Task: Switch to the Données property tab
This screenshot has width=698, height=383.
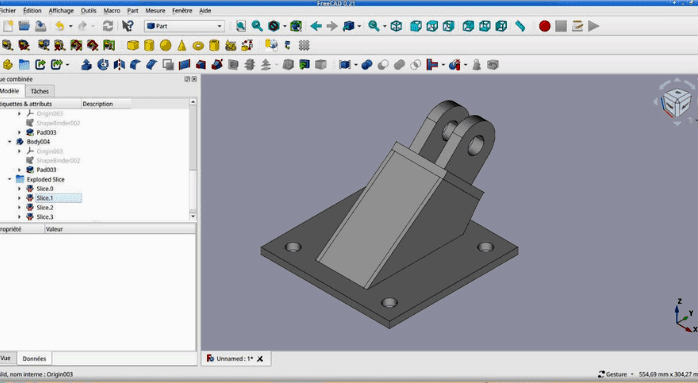Action: click(x=34, y=359)
